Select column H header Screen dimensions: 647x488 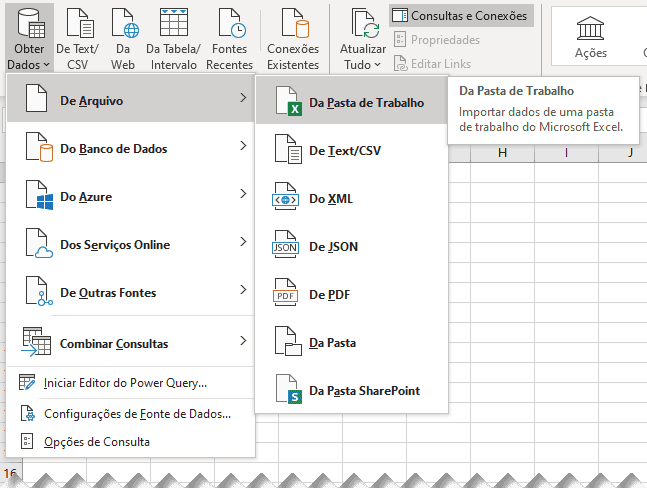click(502, 153)
